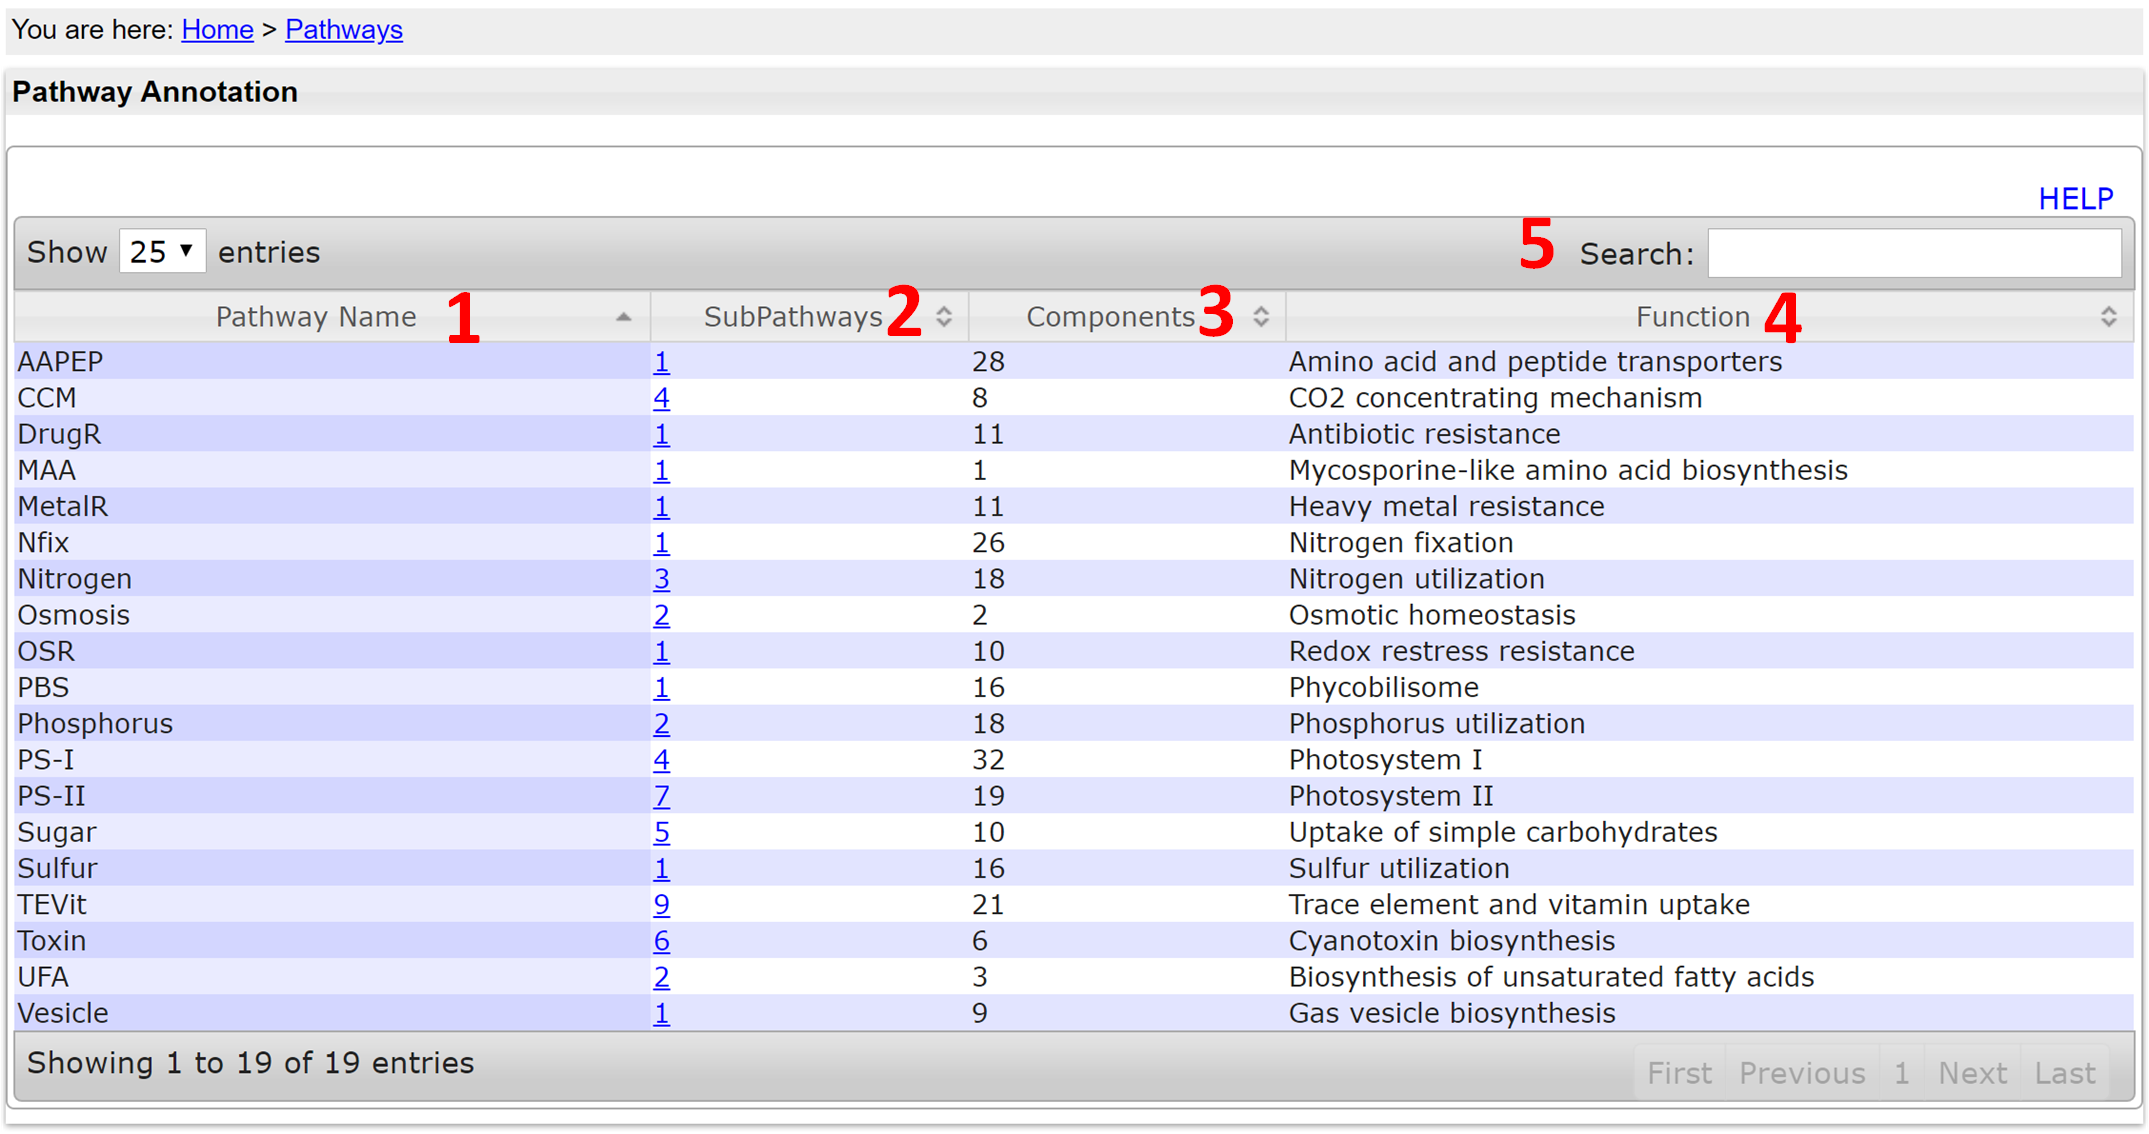Click page 1 in pagination

1901,1073
